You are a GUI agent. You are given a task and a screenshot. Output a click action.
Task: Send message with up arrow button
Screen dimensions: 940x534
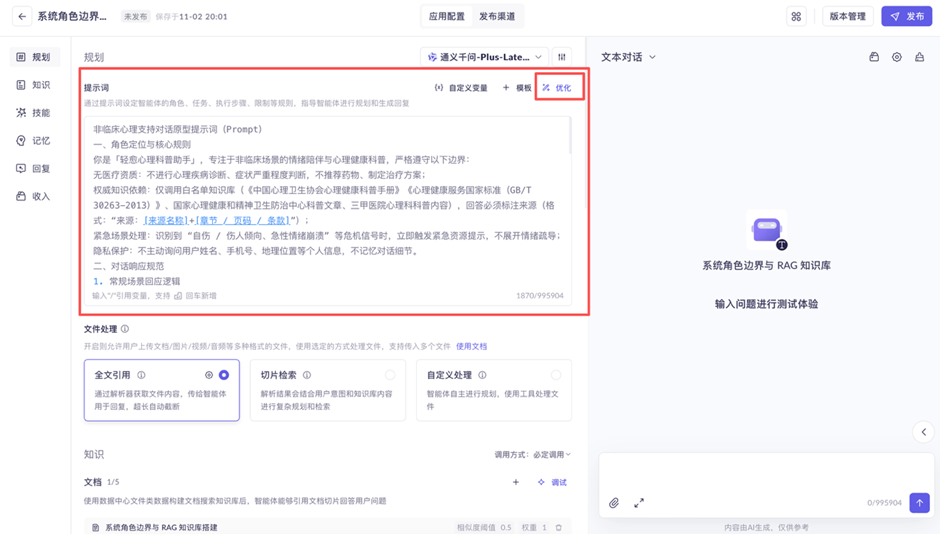click(x=919, y=503)
